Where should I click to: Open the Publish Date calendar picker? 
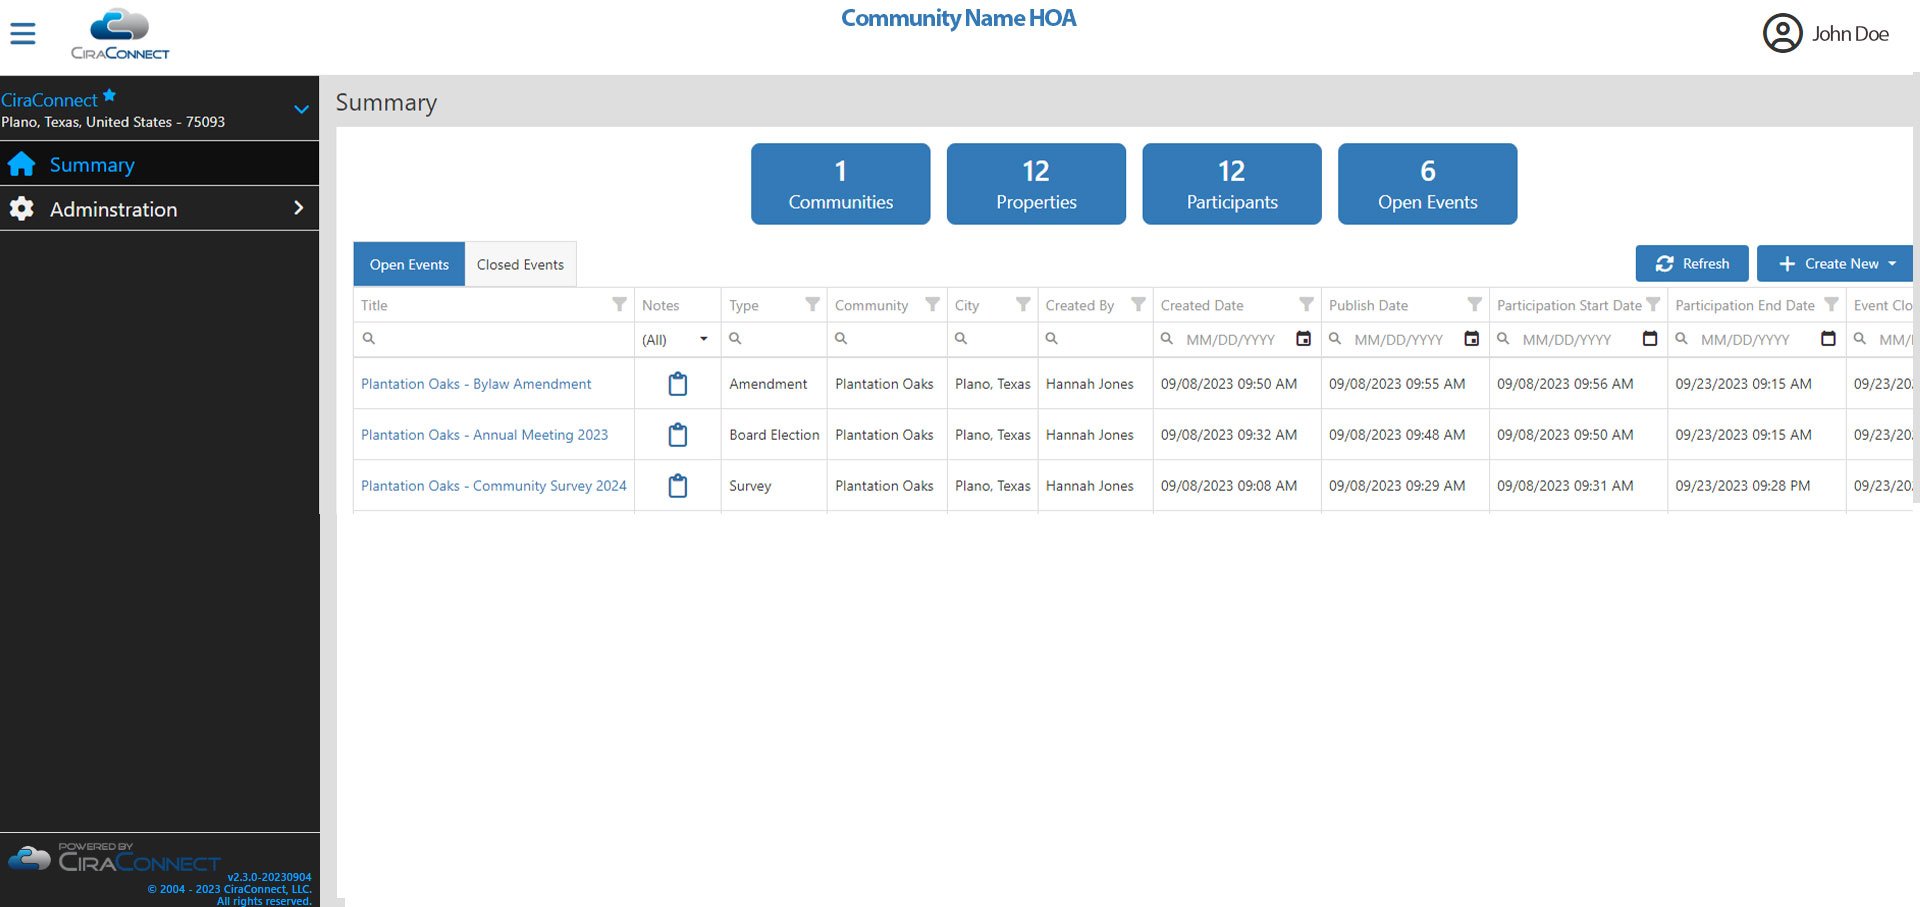point(1471,339)
